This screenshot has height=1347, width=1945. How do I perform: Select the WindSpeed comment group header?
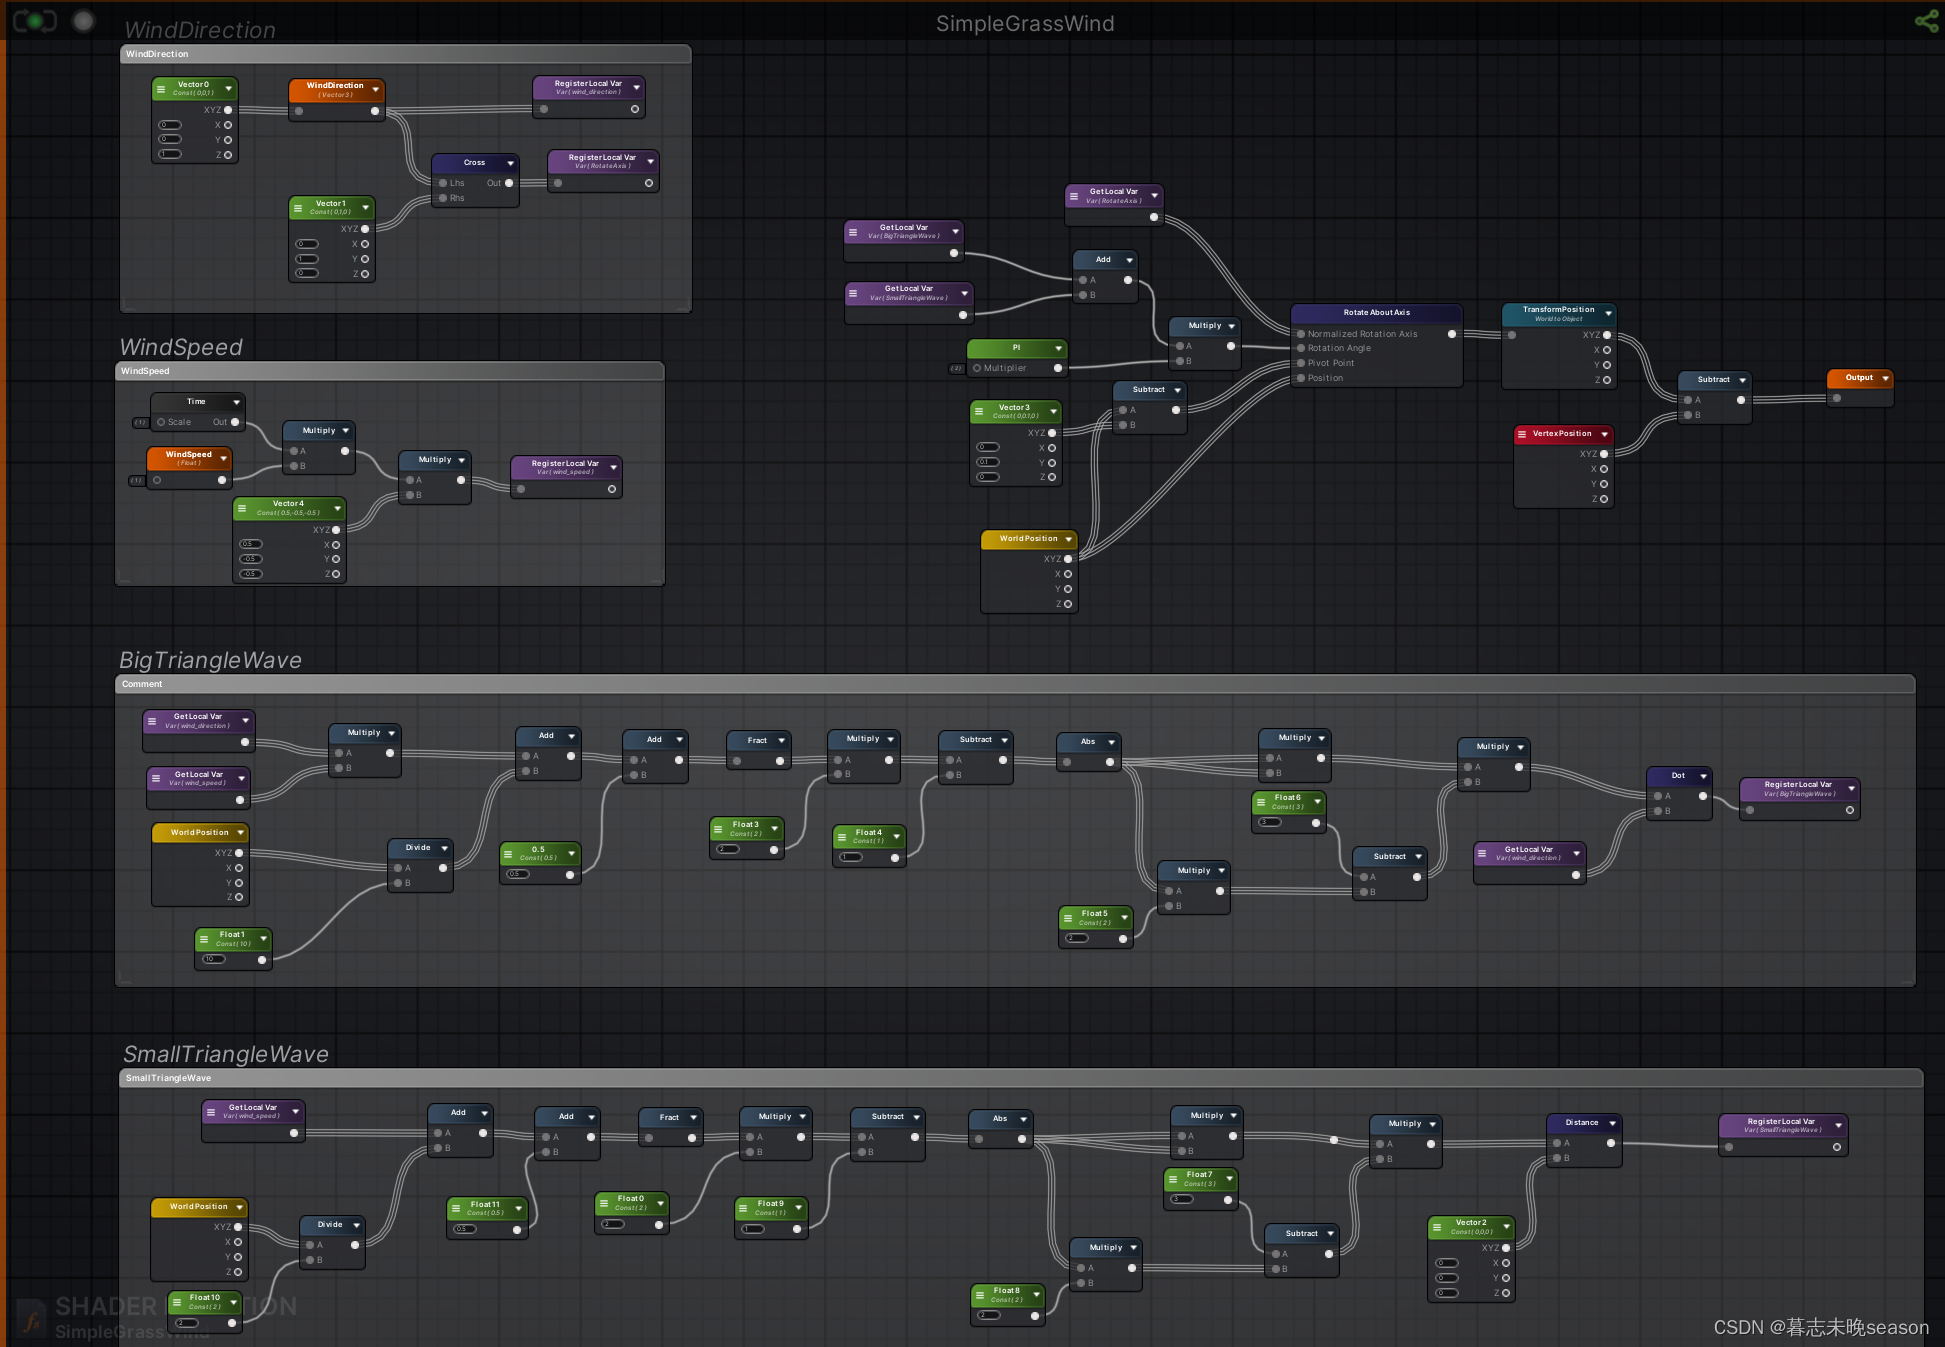click(x=390, y=371)
